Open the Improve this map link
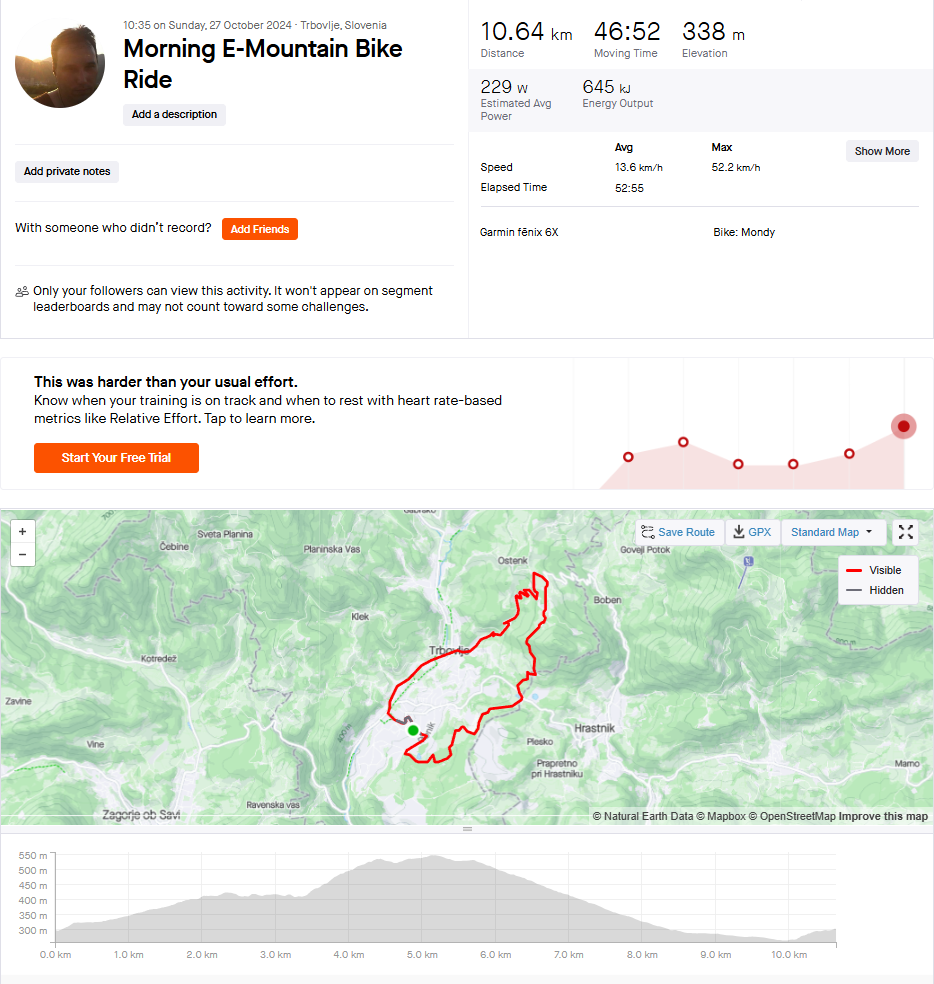Screen dimensions: 934x984 pos(883,816)
